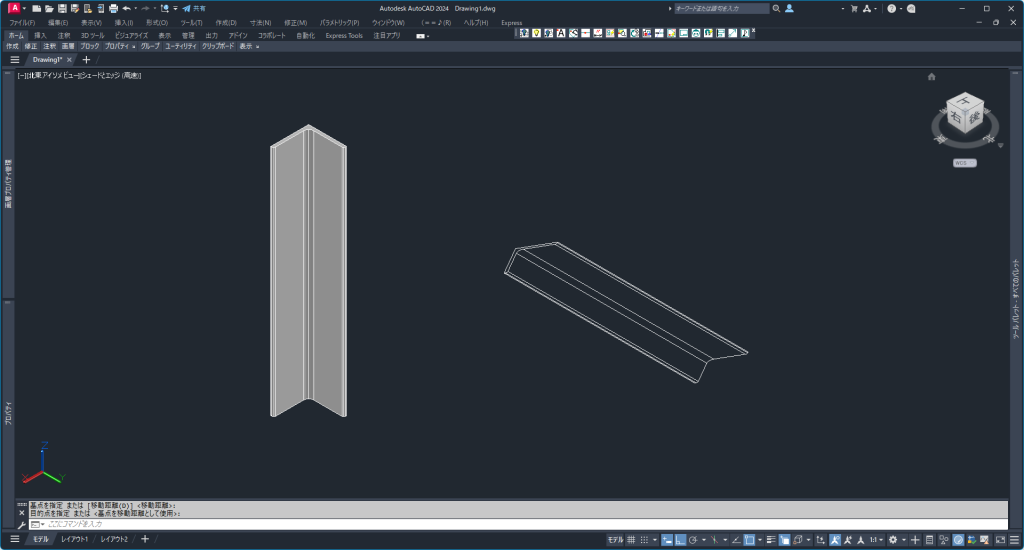The image size is (1024, 550).
Task: Switch to the レイアウト1 layout tab
Action: pyautogui.click(x=74, y=540)
